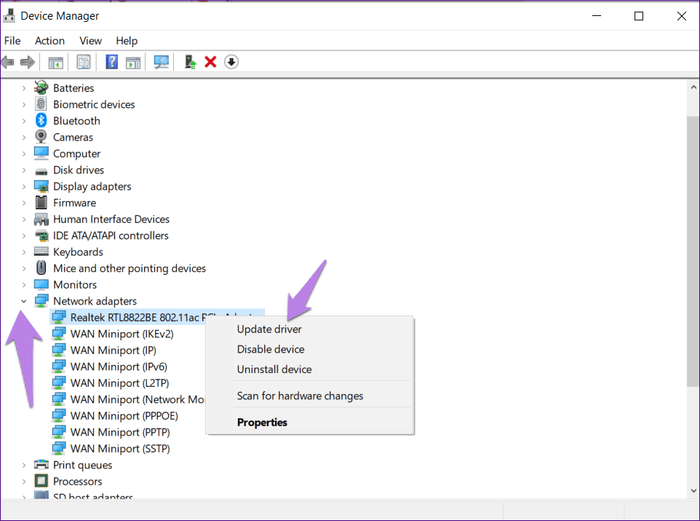The height and width of the screenshot is (521, 700).
Task: Expand the Print queues node
Action: coord(24,465)
